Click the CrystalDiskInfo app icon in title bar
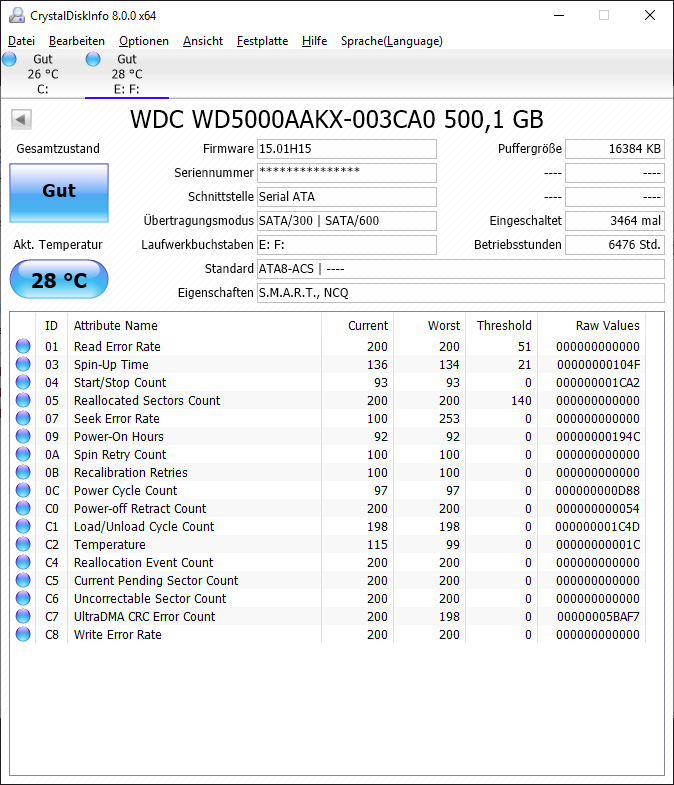 click(x=17, y=16)
